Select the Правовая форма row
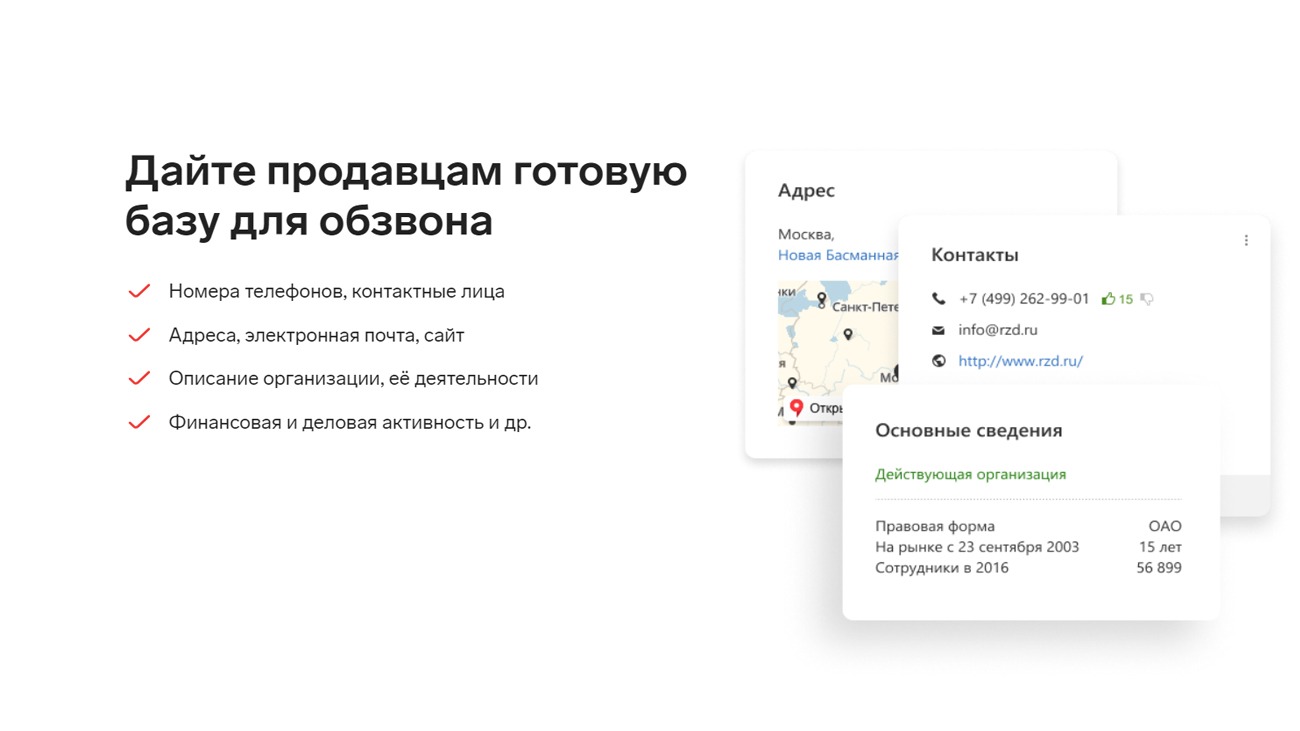Viewport: 1300px width, 731px height. [1027, 526]
